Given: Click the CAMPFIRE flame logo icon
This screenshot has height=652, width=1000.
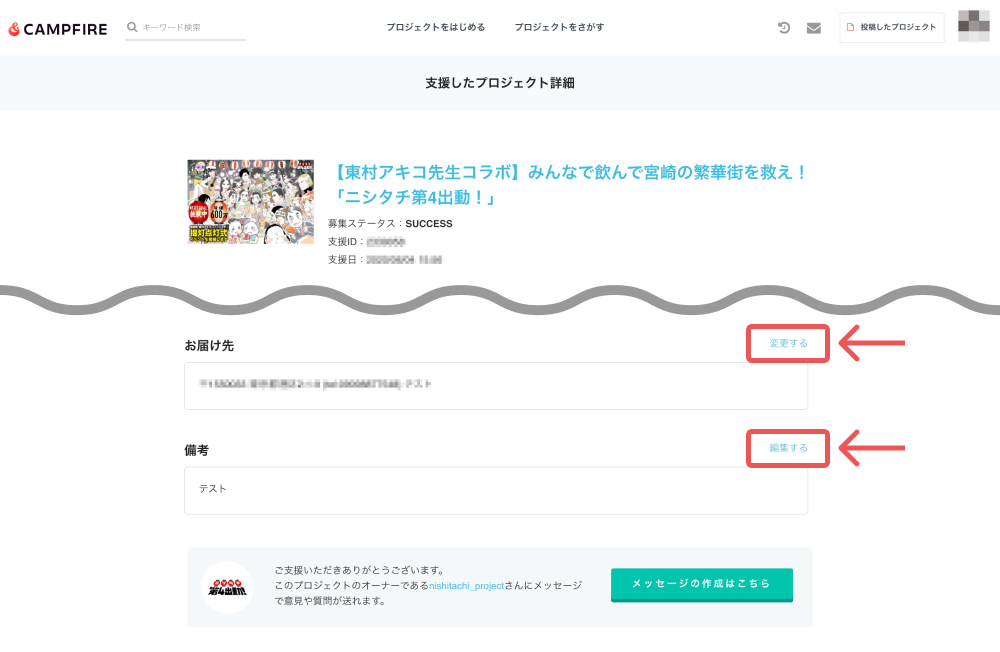Looking at the screenshot, I should coord(14,29).
